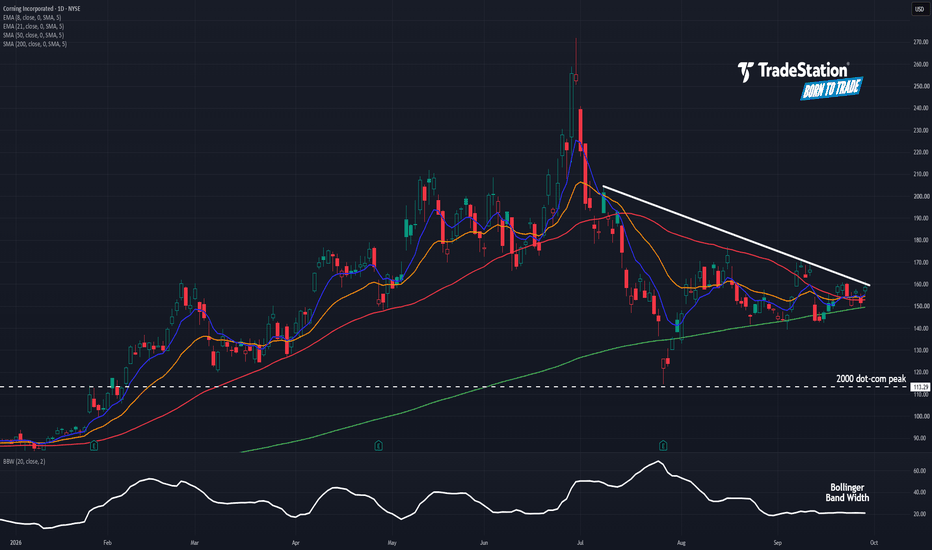Click the Jul label on time axis
932x550 pixels.
(580, 543)
